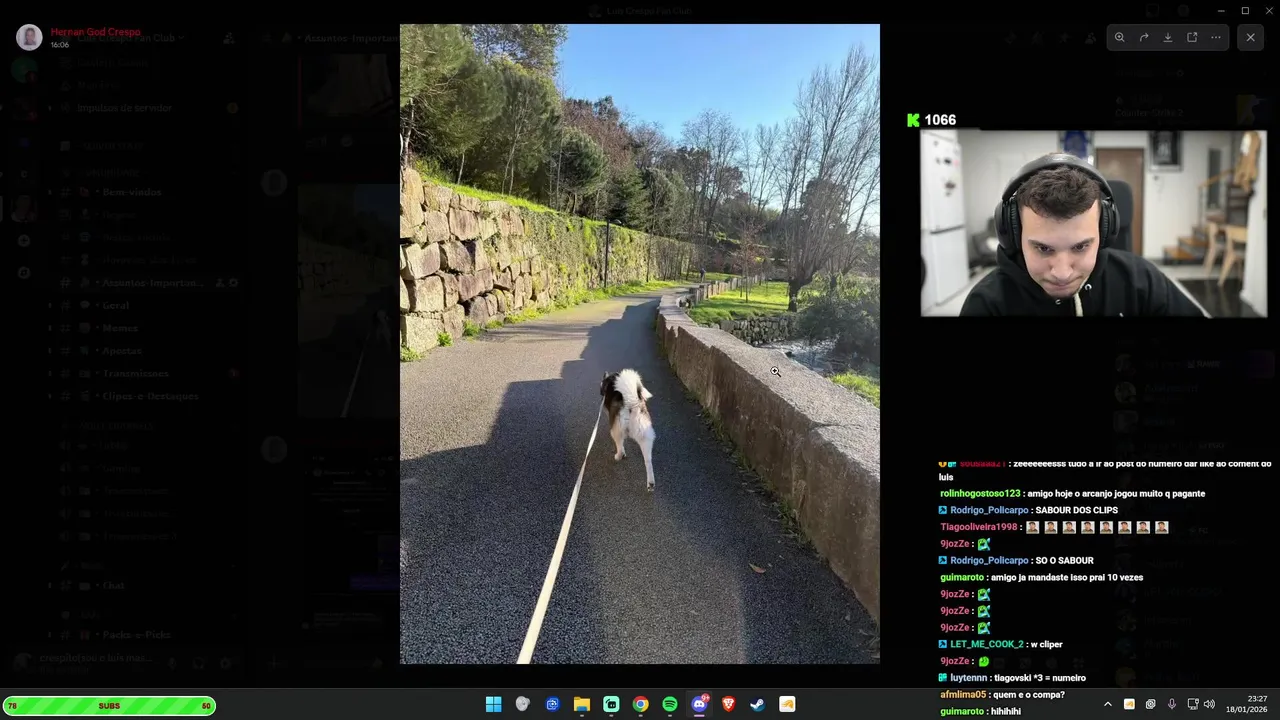This screenshot has height=720, width=1280.
Task: Open File Explorer from the taskbar
Action: pyautogui.click(x=581, y=705)
